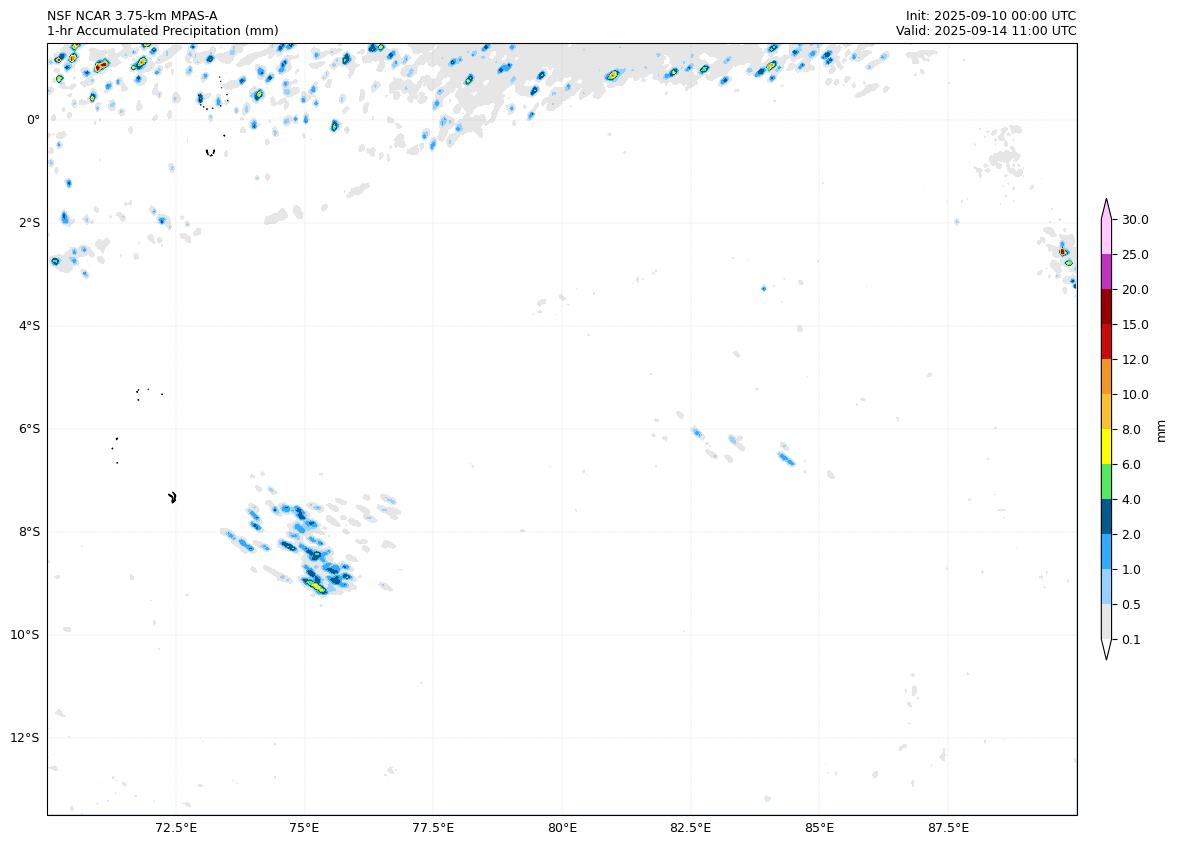Click the "NSF NCAR 3.75-km MPAS-A" title
This screenshot has width=1177, height=845.
coord(132,16)
